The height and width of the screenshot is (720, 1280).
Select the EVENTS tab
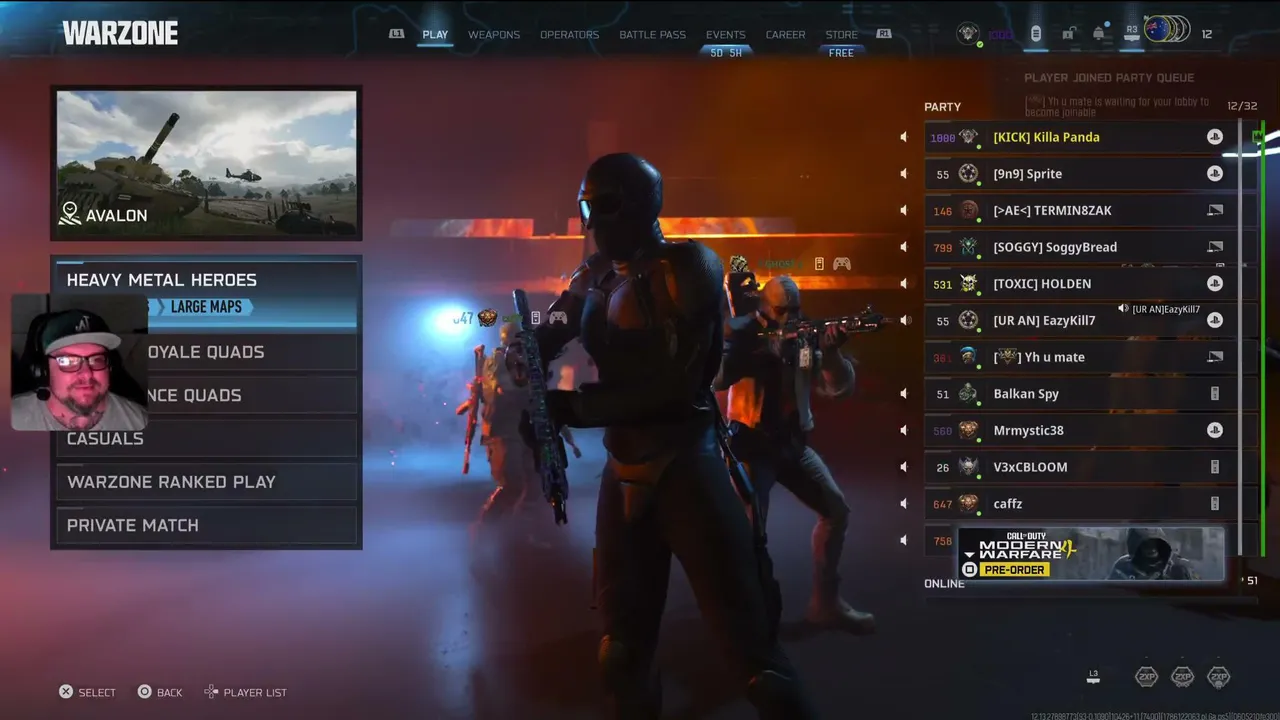pyautogui.click(x=726, y=35)
